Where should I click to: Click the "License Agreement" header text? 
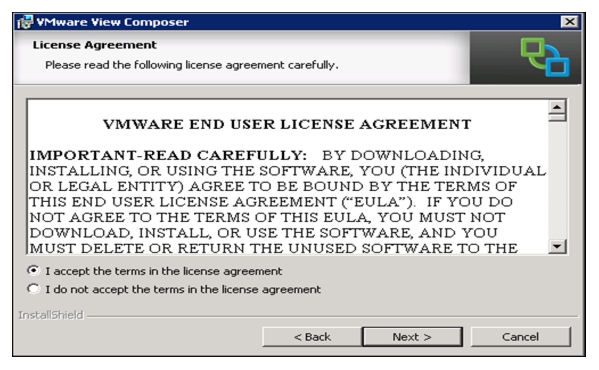pyautogui.click(x=95, y=45)
